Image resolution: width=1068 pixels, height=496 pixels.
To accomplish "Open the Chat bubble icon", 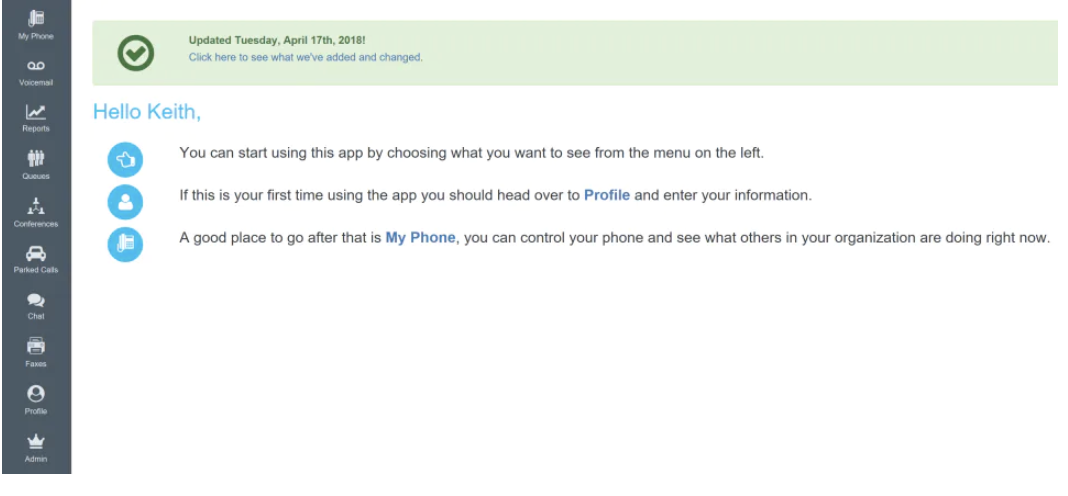I will pyautogui.click(x=35, y=304).
